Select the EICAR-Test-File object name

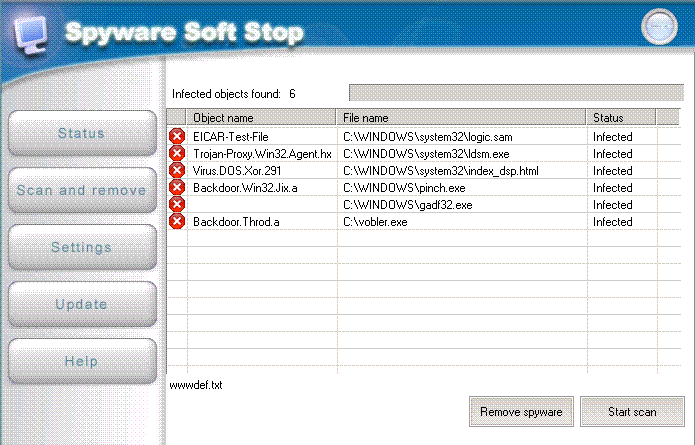pos(230,137)
